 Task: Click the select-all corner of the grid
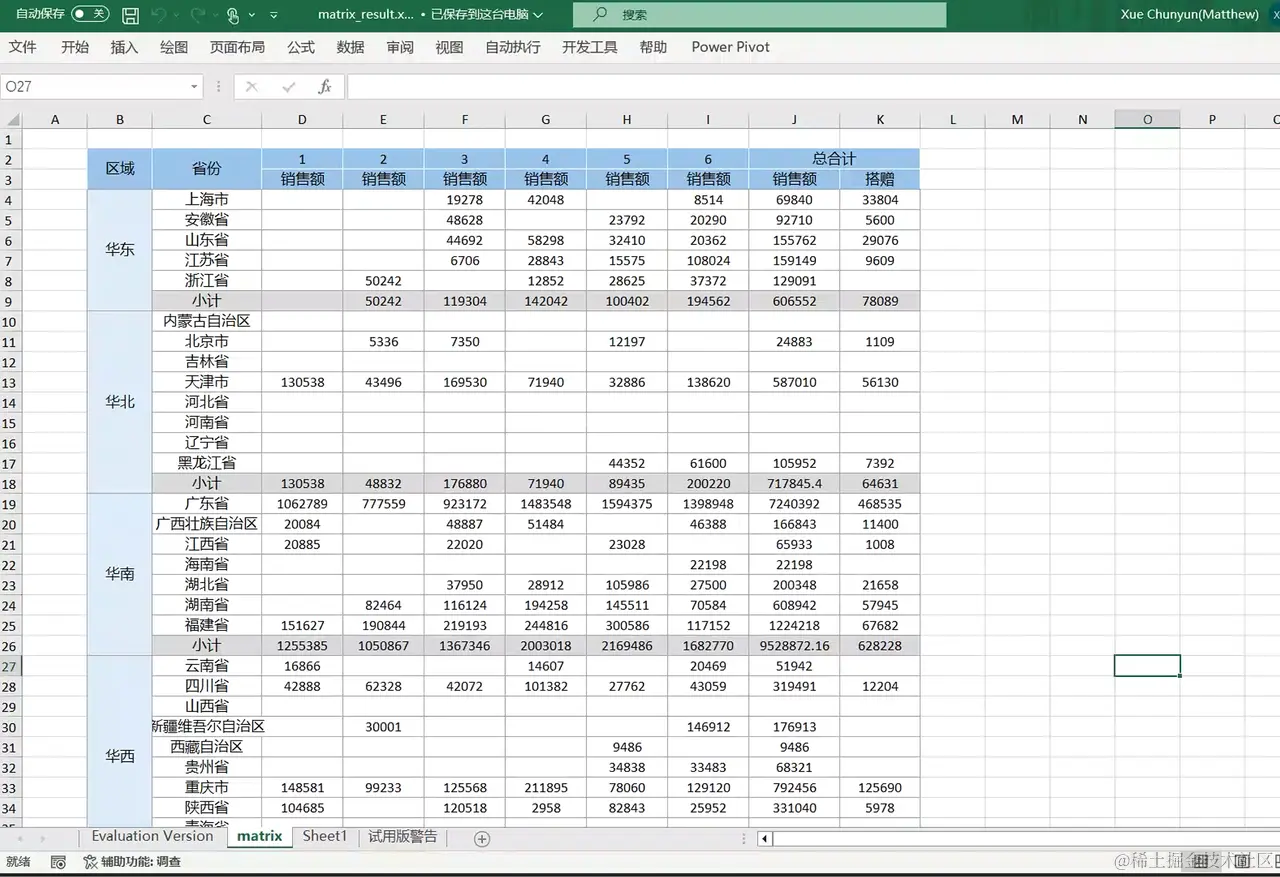(11, 120)
